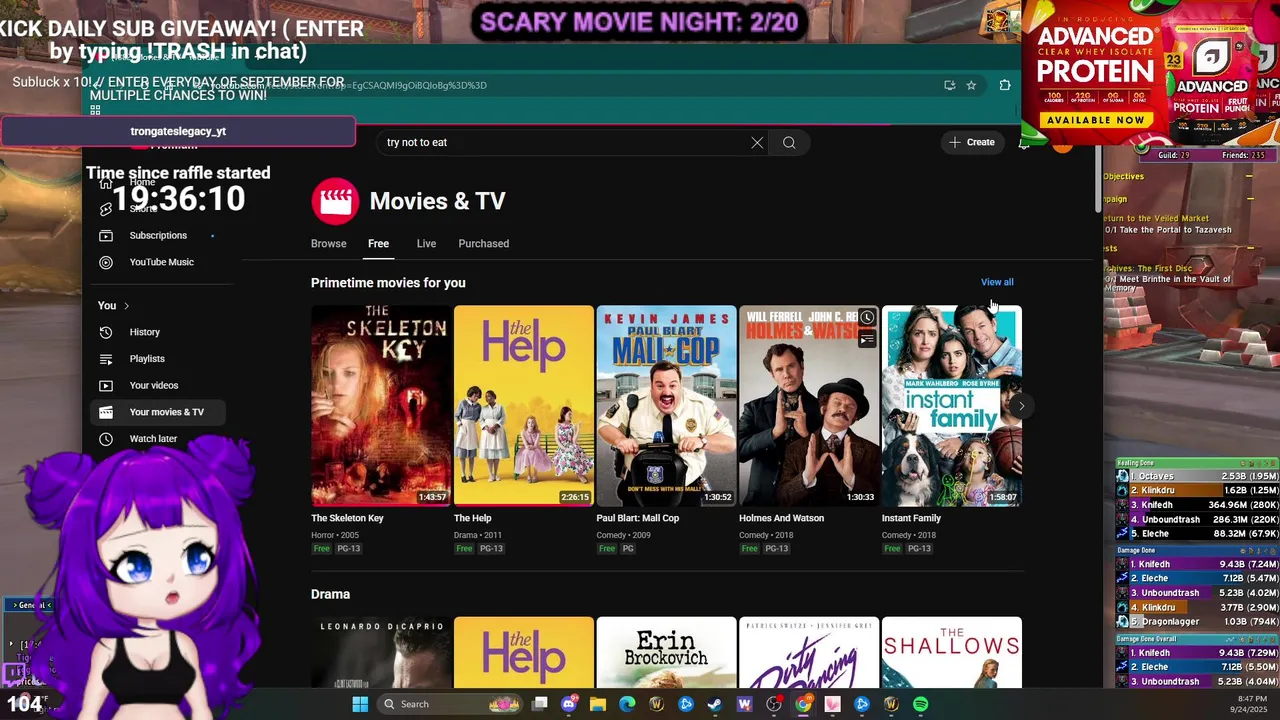
Task: Click The Help poster in Primetime movies
Action: [x=523, y=405]
